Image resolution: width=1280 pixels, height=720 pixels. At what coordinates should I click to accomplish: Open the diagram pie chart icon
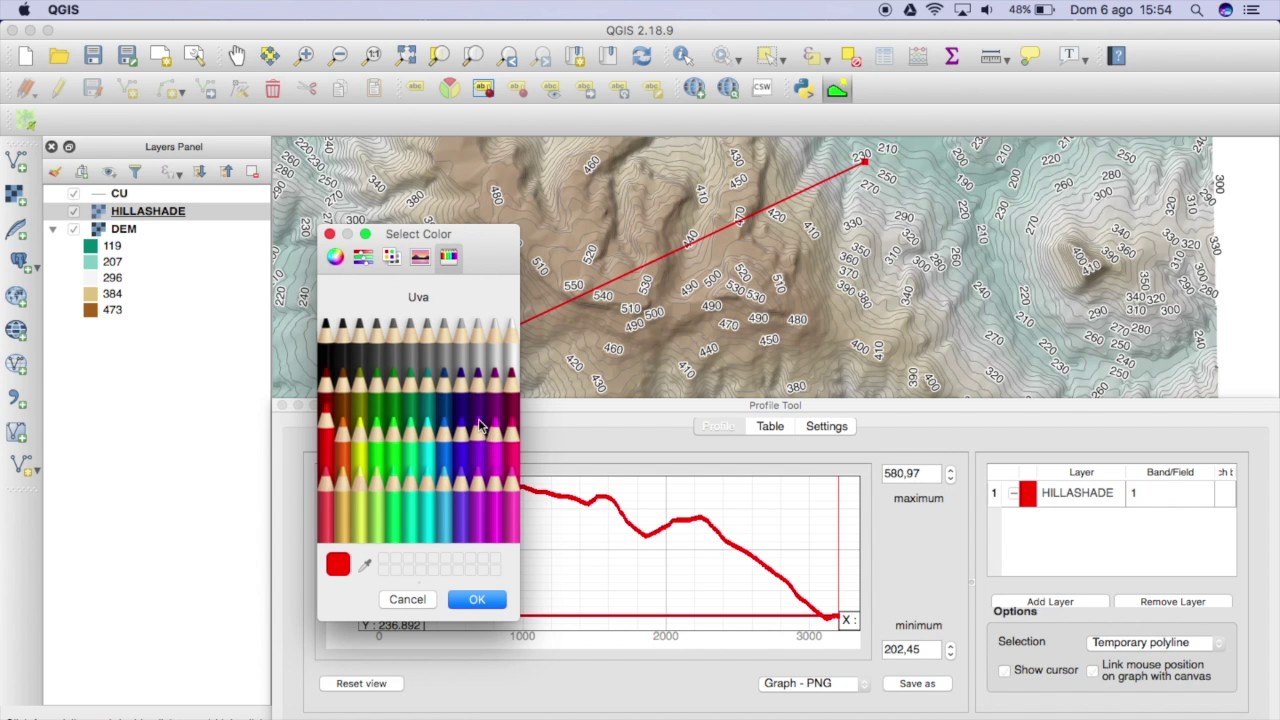pyautogui.click(x=450, y=89)
